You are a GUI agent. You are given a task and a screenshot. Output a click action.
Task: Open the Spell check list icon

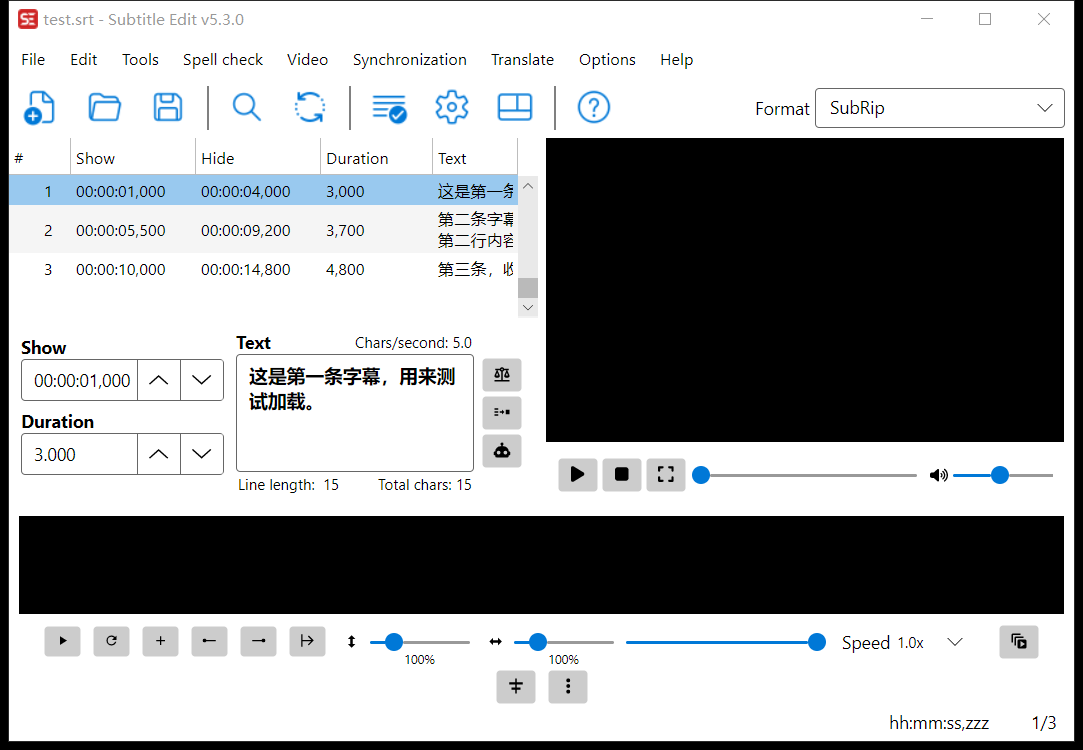click(389, 108)
